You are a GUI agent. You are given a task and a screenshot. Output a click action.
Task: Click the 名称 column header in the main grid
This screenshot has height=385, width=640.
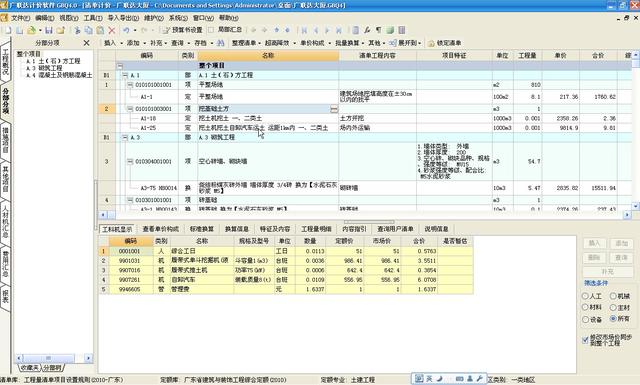[268, 56]
